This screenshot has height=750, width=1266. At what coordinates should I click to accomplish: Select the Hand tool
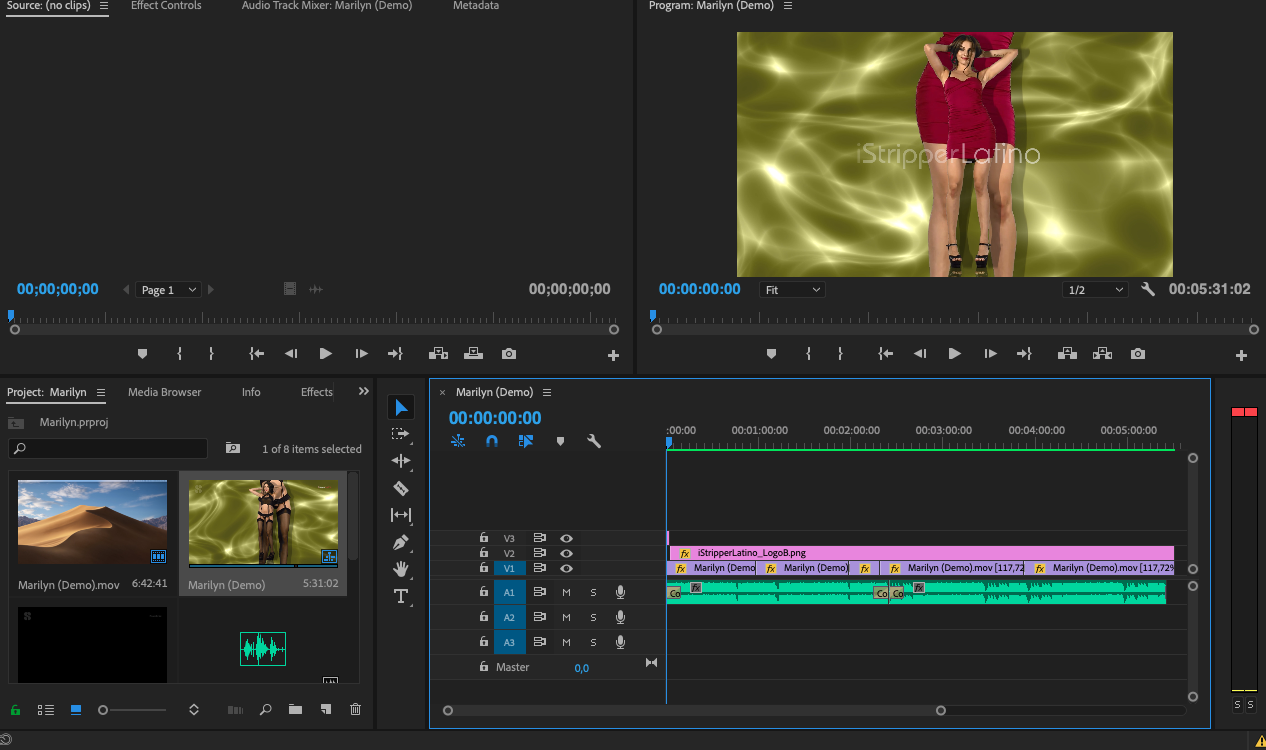pyautogui.click(x=401, y=569)
